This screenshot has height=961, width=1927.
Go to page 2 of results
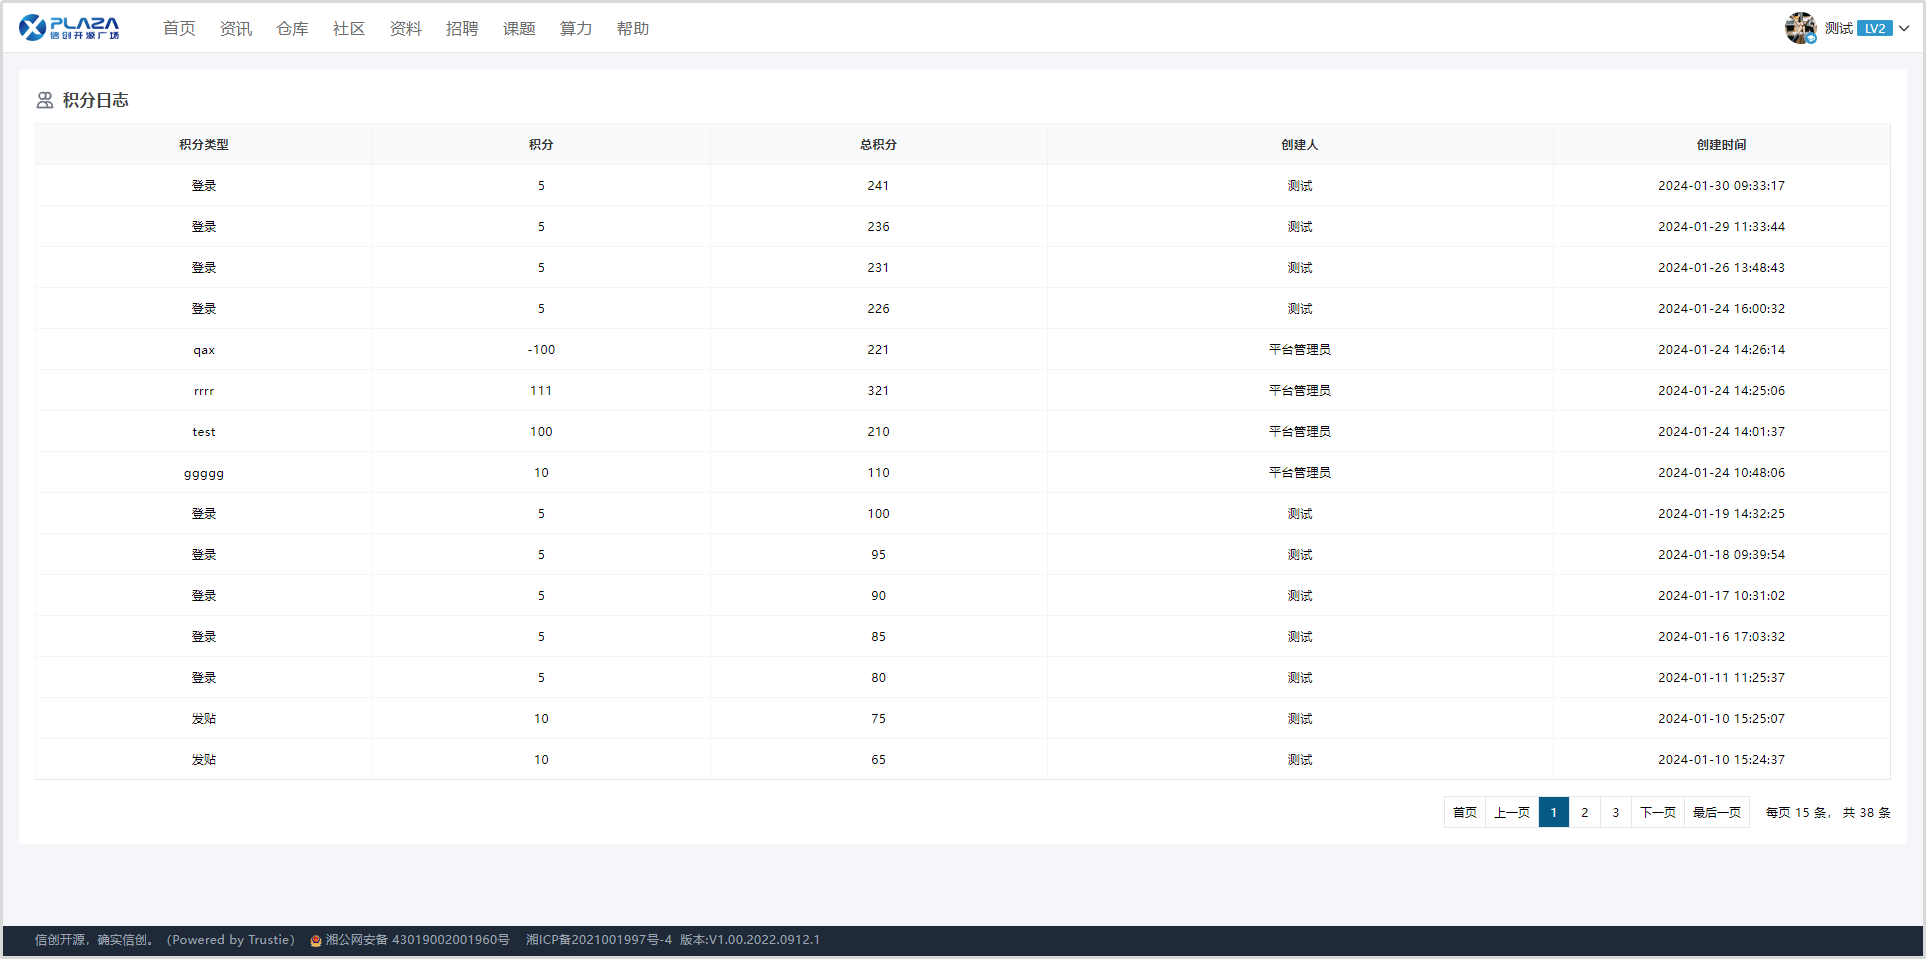pos(1584,812)
